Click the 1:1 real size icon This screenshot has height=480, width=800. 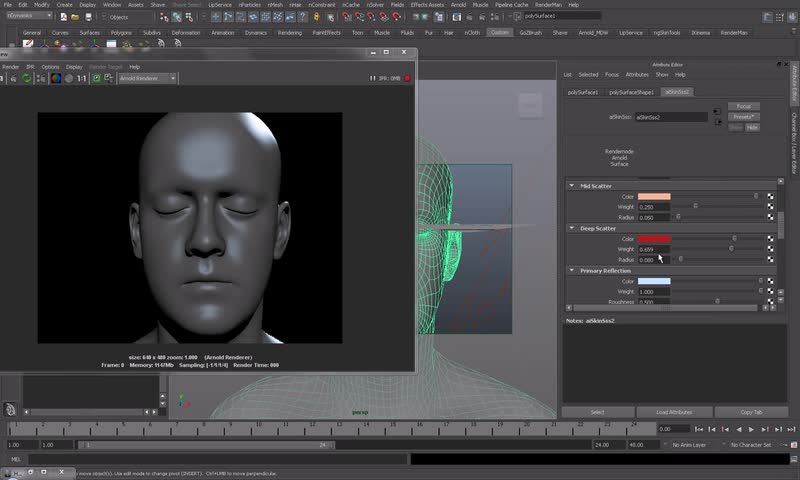point(82,78)
